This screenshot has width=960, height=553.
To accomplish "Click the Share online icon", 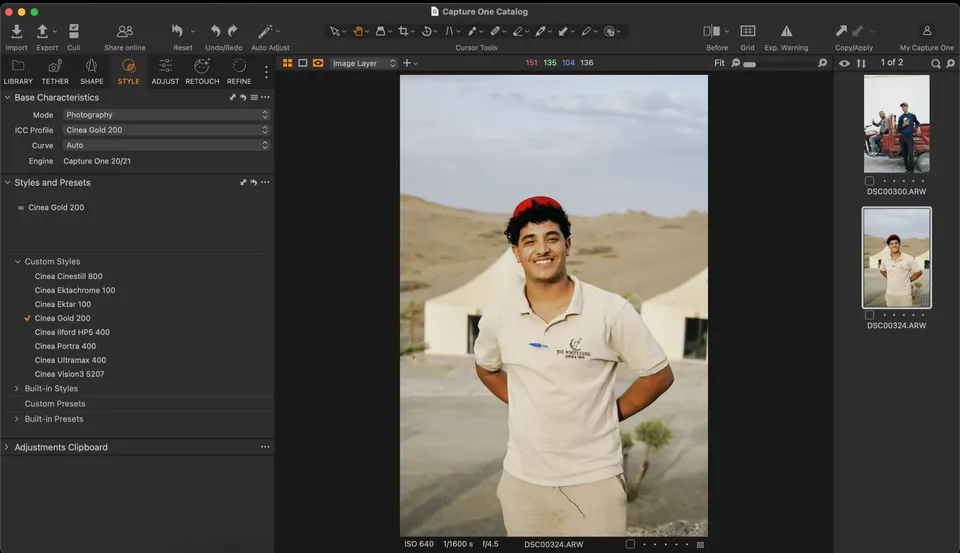I will (x=125, y=31).
